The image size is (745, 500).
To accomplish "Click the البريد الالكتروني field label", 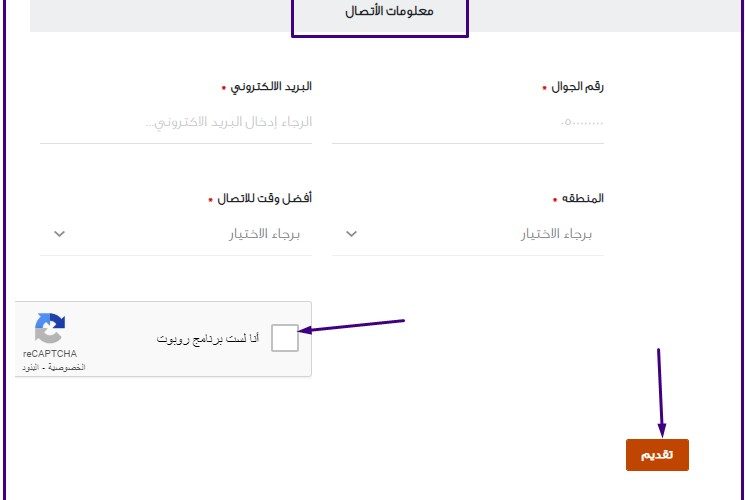I will 271,87.
